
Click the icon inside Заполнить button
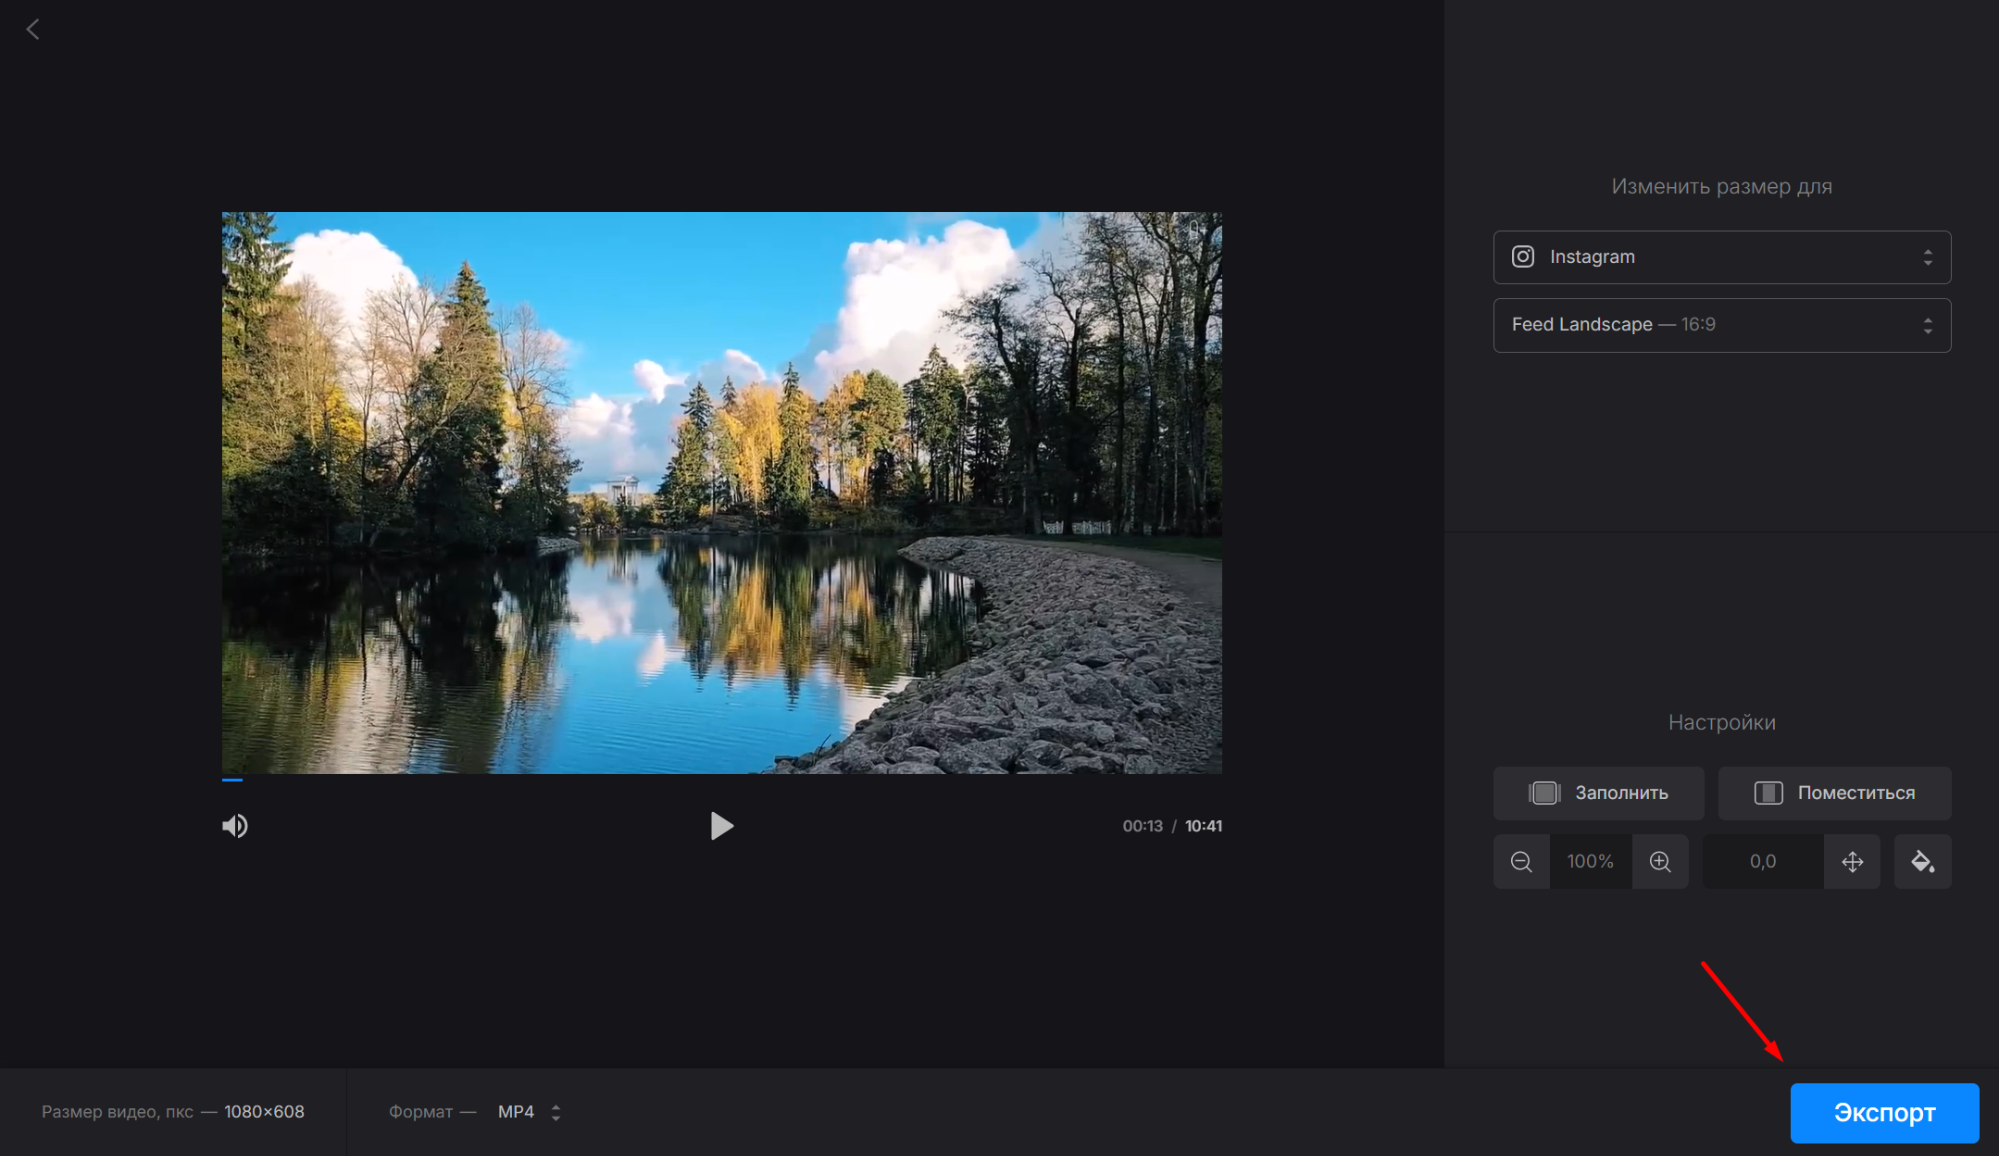pos(1544,793)
